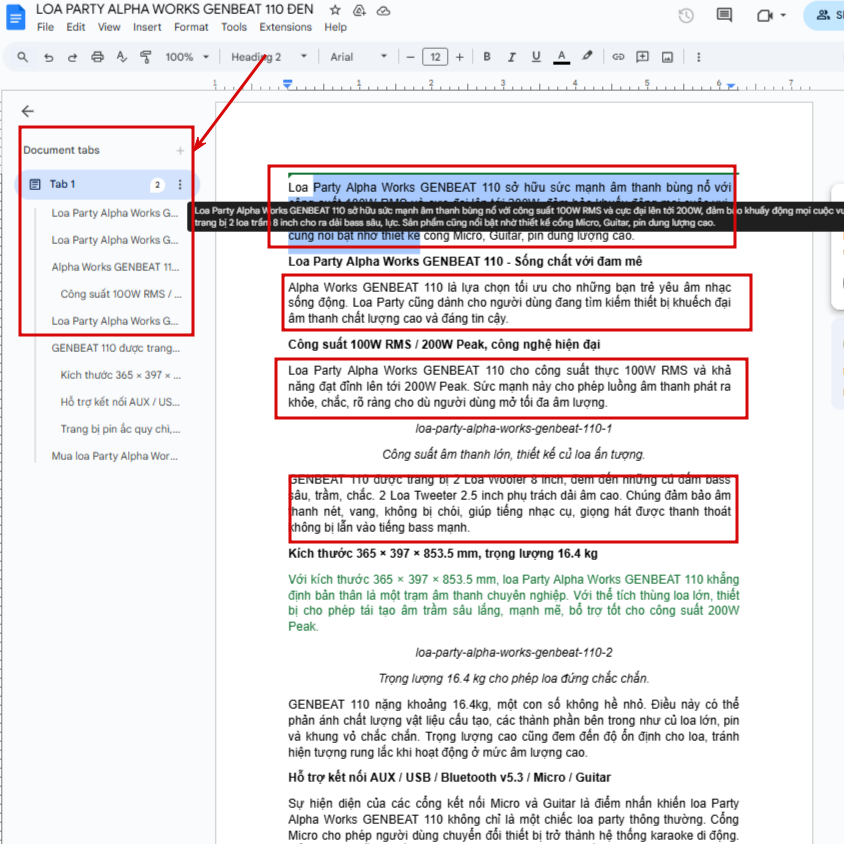
Task: Start a video call icon
Action: [764, 16]
